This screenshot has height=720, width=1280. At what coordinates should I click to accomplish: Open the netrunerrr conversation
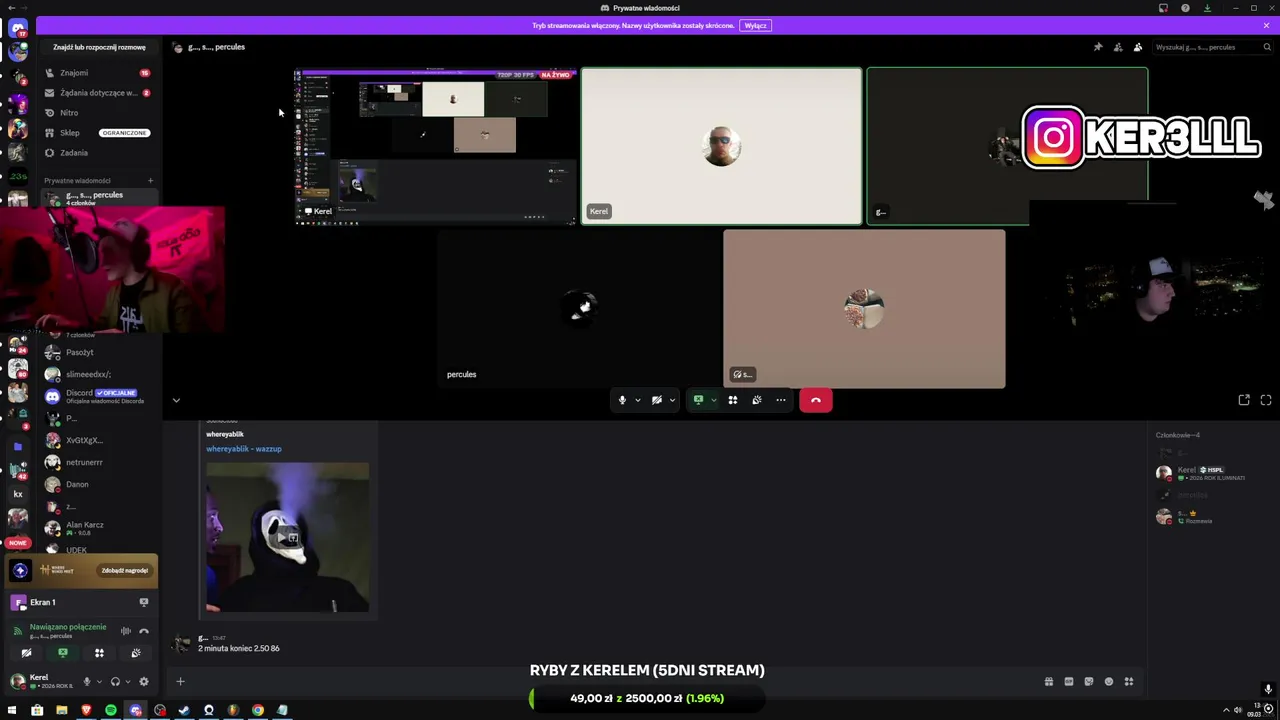tap(97, 462)
